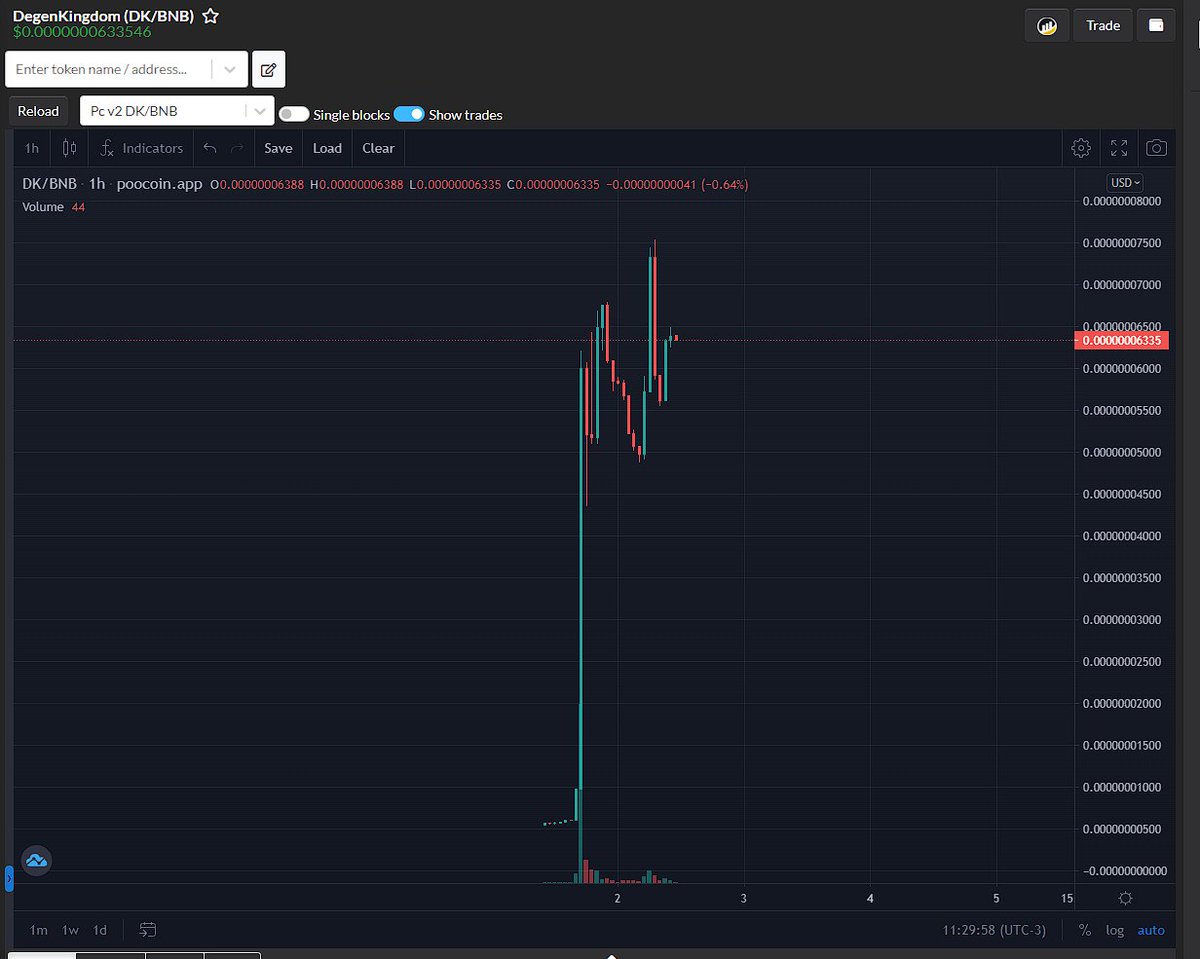The image size is (1200, 959).
Task: Take a chart snapshot with the camera icon
Action: (x=1156, y=147)
